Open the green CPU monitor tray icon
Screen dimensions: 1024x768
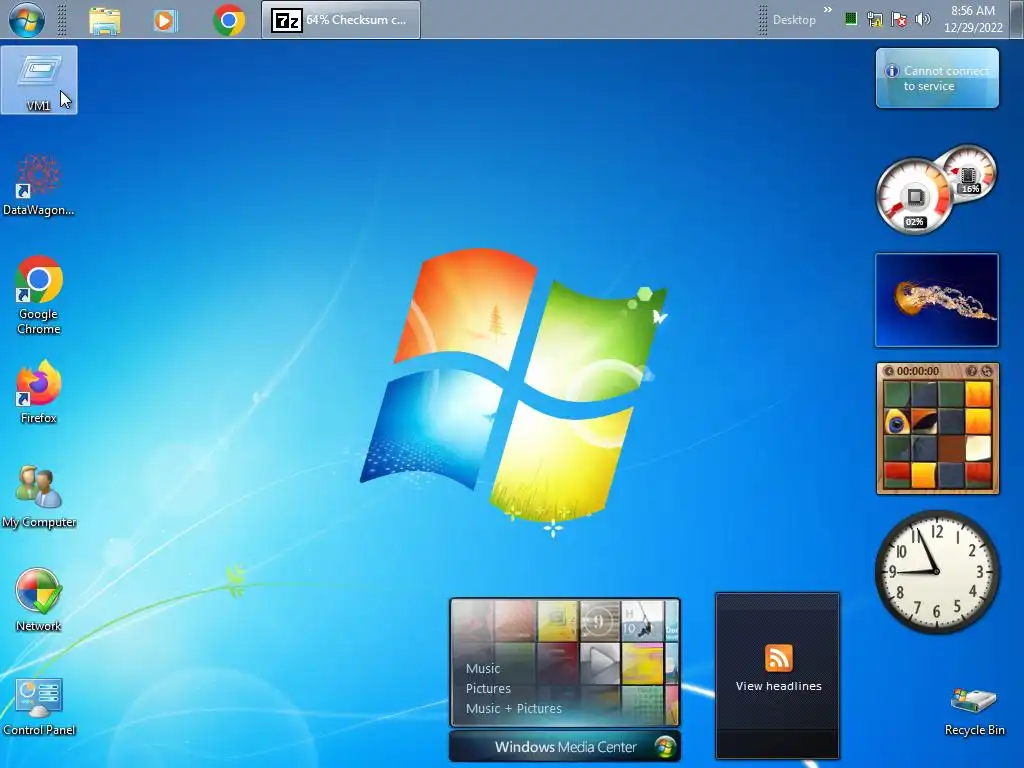click(850, 19)
